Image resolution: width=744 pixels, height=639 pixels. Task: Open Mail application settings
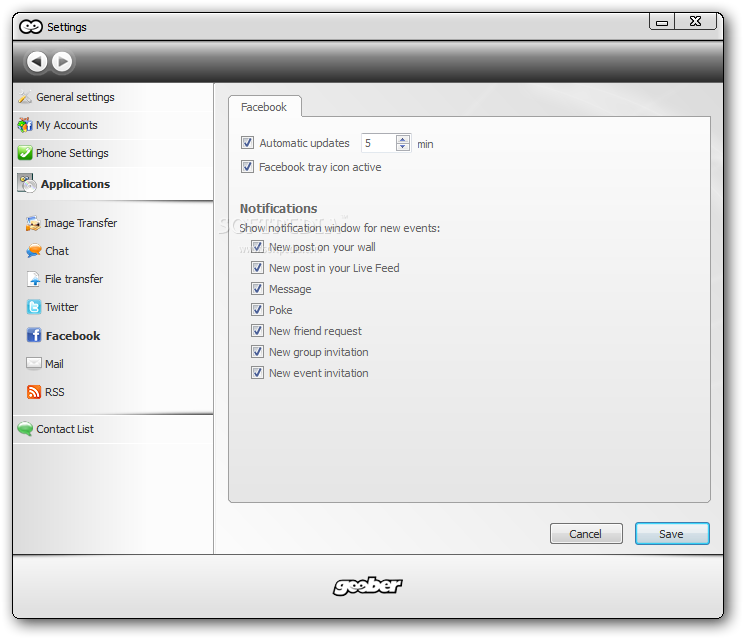coord(54,364)
